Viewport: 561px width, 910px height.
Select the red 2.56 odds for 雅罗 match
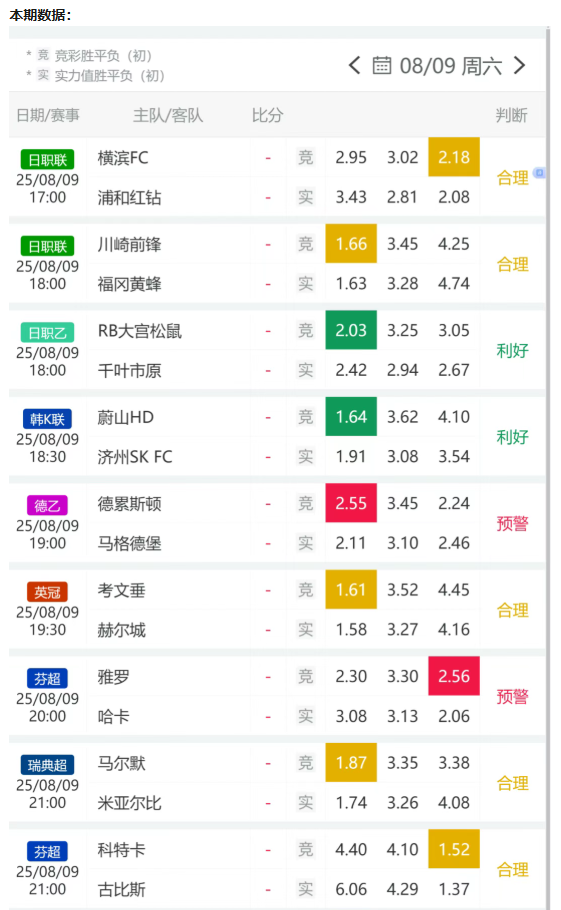[454, 676]
